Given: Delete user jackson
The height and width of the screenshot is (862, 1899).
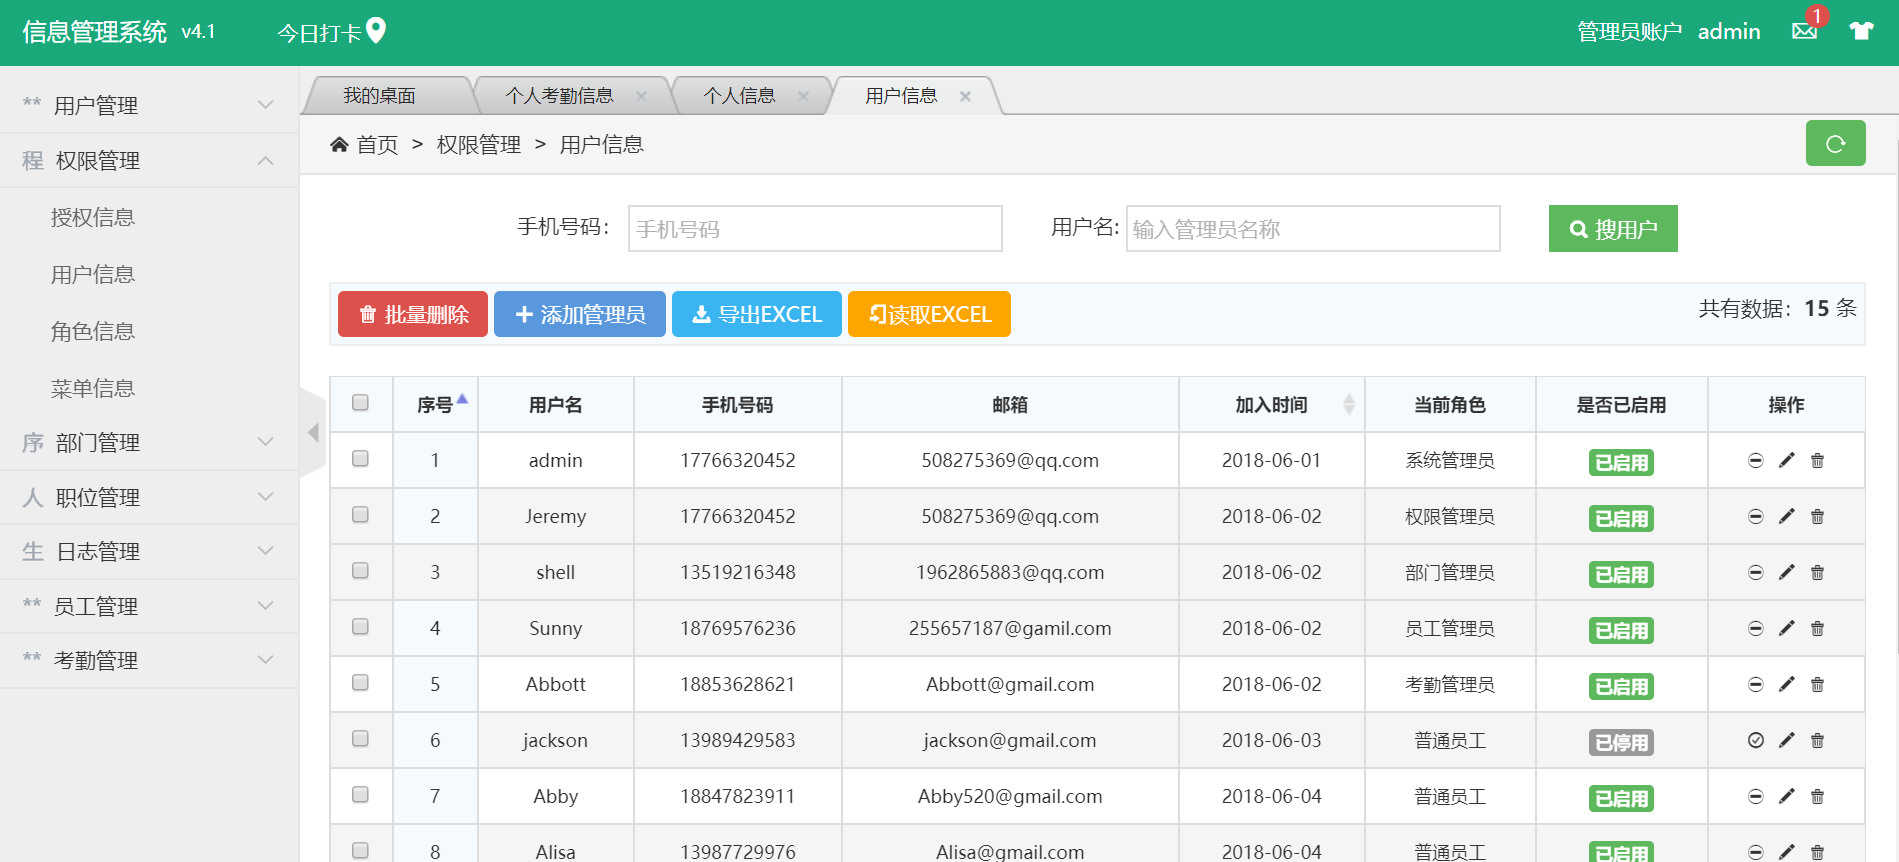Looking at the screenshot, I should (x=1817, y=740).
